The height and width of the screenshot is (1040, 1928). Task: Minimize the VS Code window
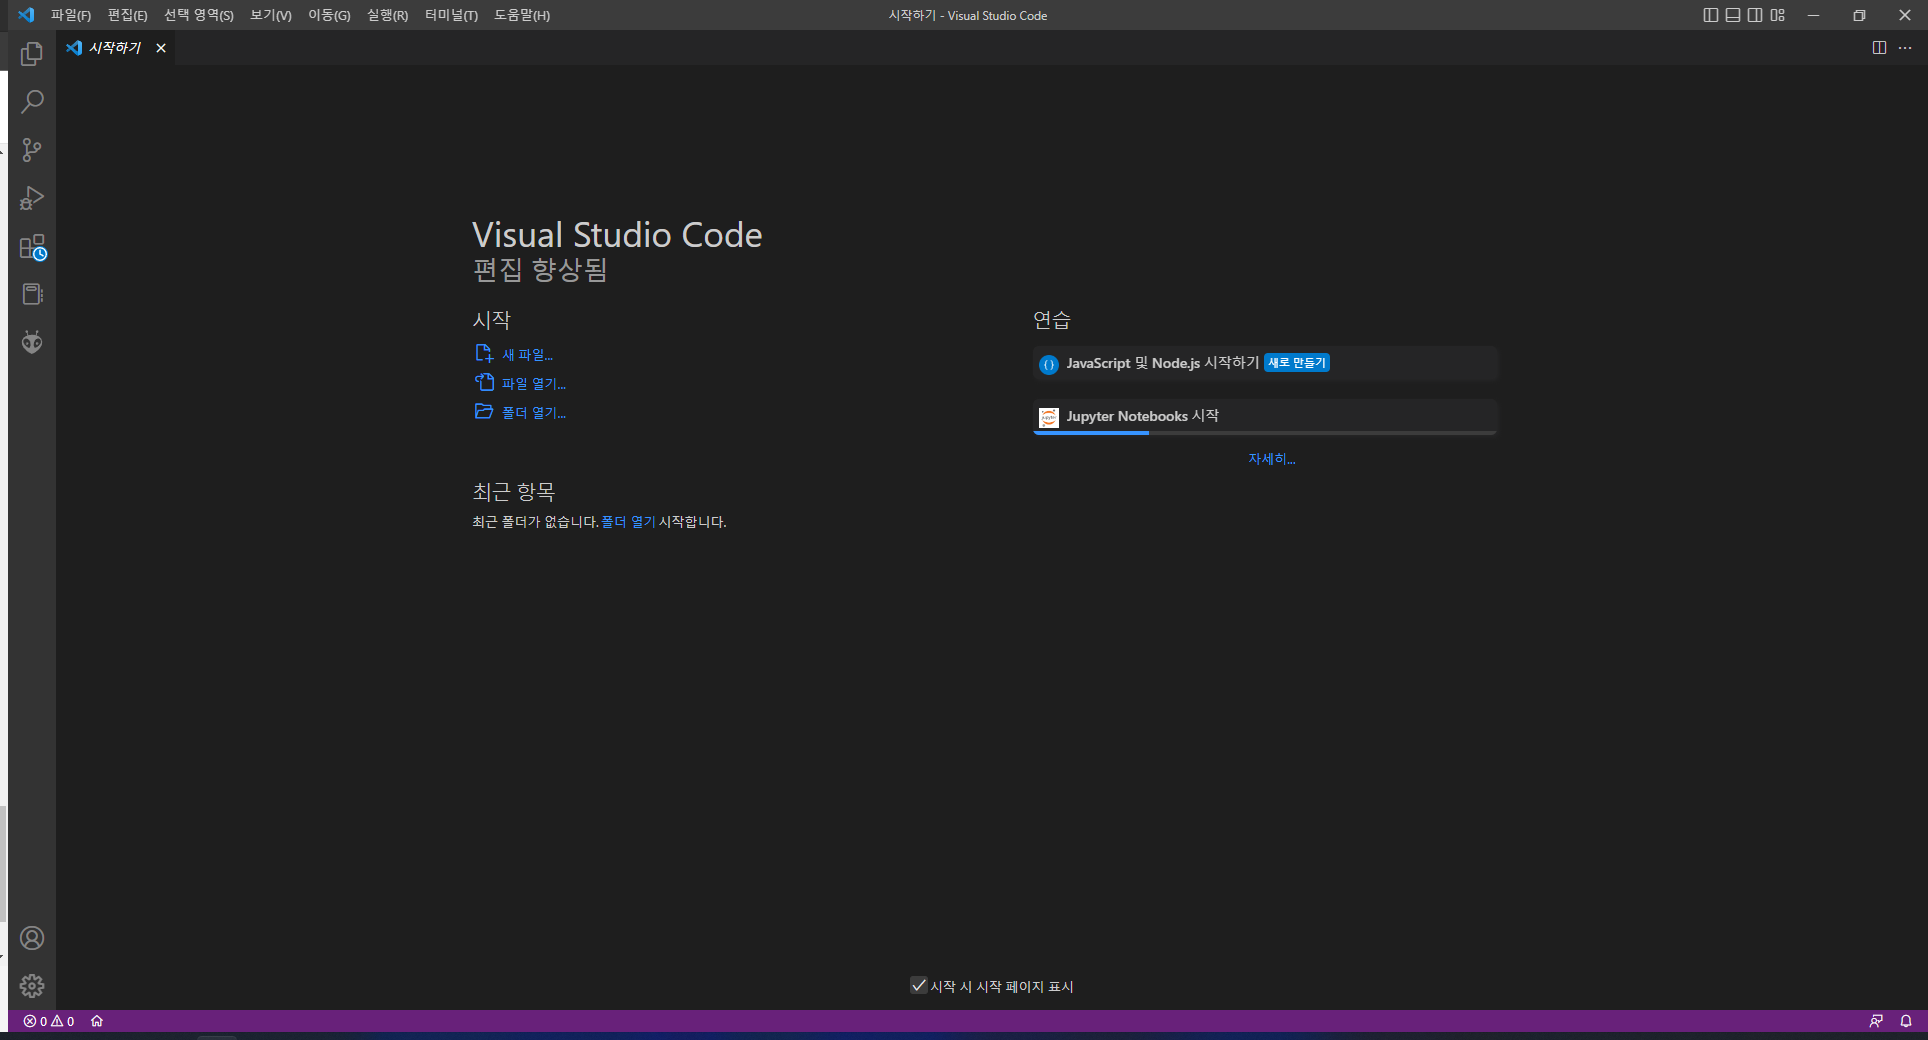pos(1813,15)
